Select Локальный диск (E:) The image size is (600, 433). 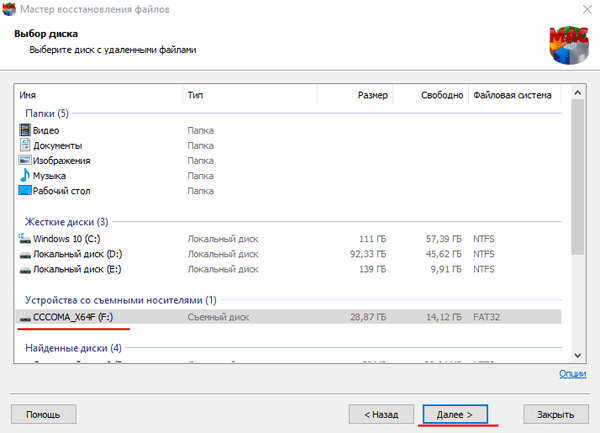(289, 269)
